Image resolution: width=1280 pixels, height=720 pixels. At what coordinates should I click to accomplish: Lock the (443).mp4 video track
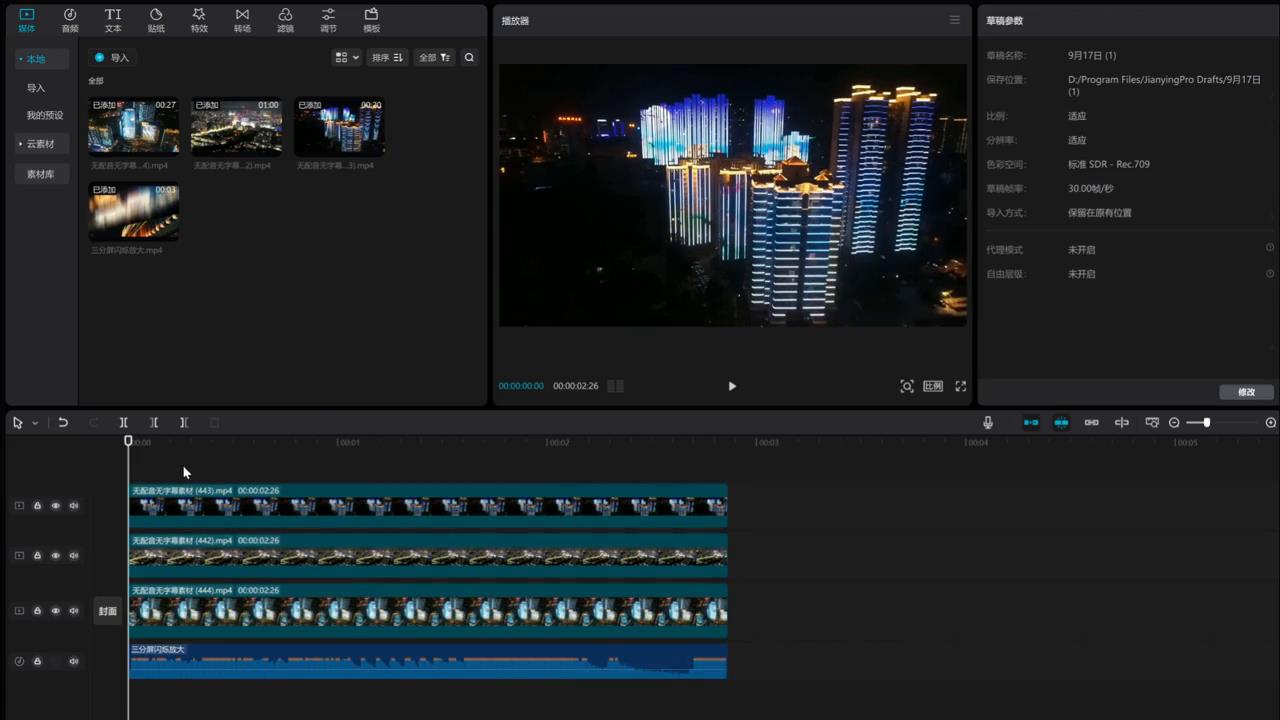[x=37, y=506]
